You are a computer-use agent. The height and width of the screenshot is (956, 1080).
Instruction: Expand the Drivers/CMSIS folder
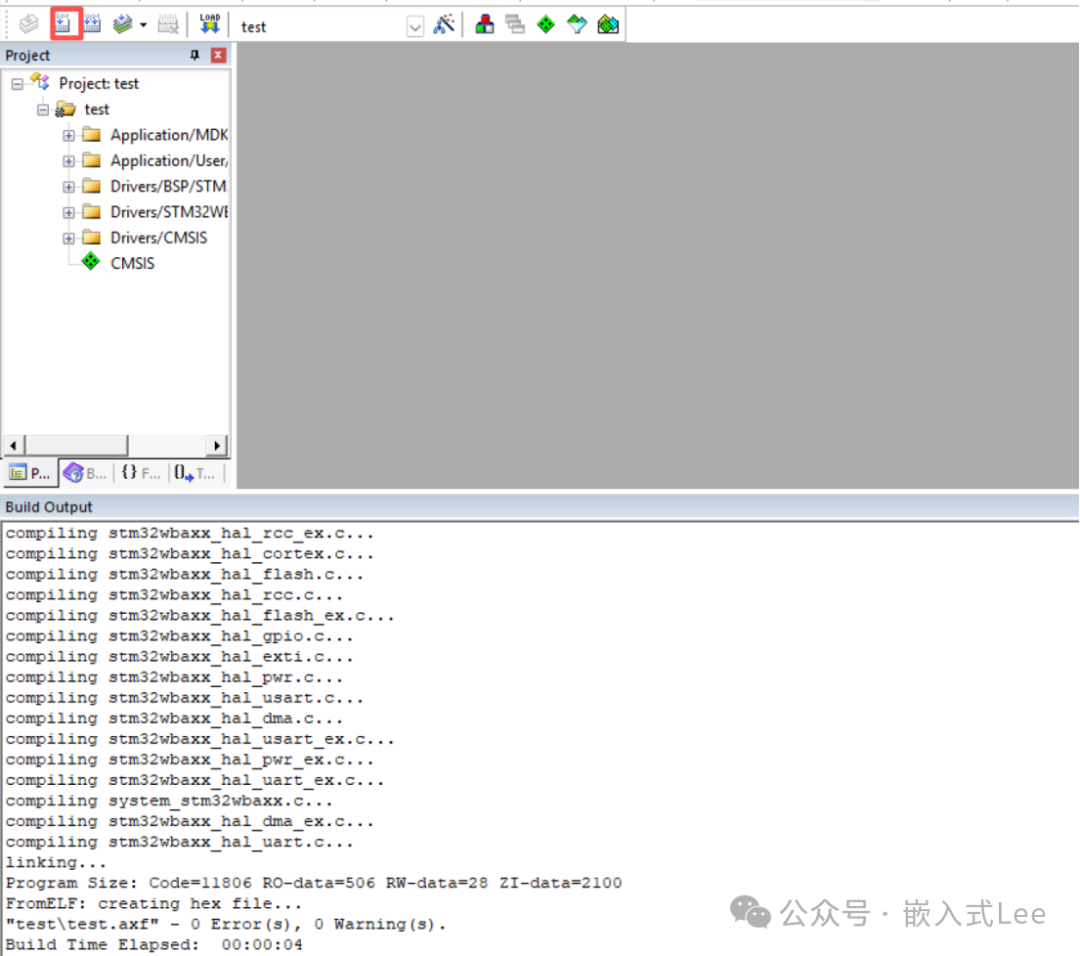point(68,238)
